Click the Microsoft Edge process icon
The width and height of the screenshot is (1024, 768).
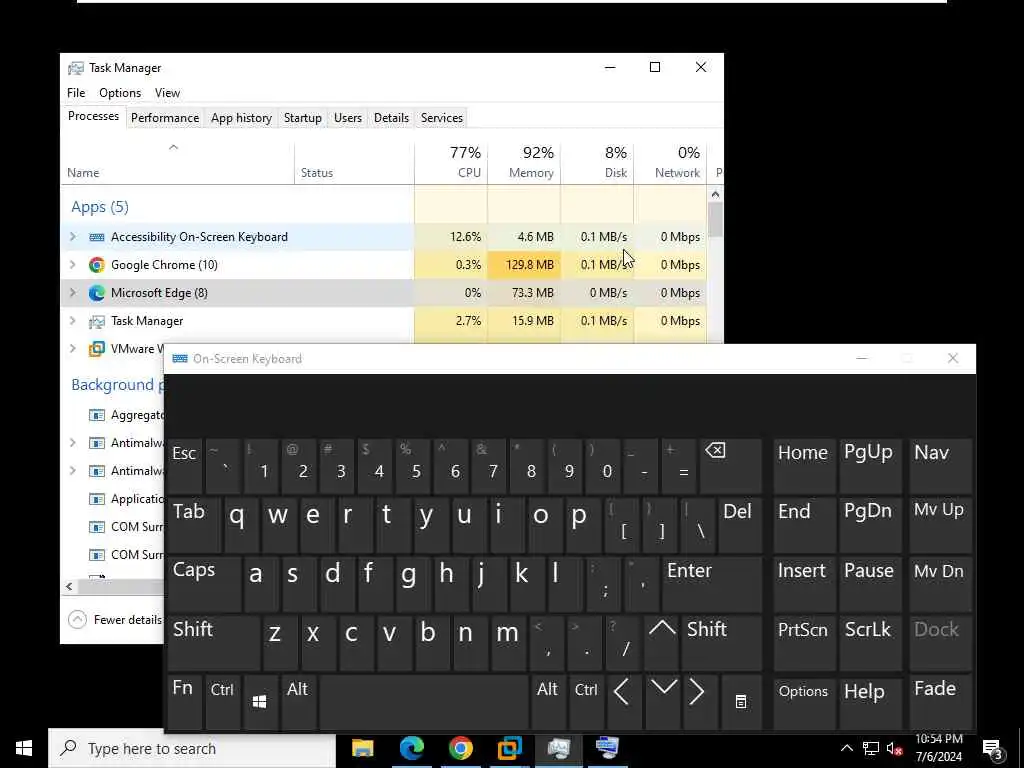(x=97, y=293)
